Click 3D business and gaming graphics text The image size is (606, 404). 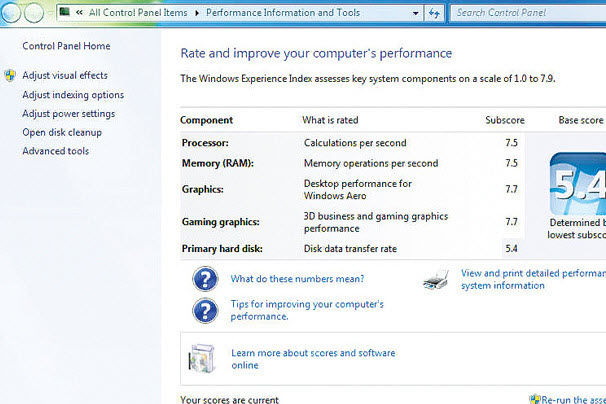coord(376,222)
